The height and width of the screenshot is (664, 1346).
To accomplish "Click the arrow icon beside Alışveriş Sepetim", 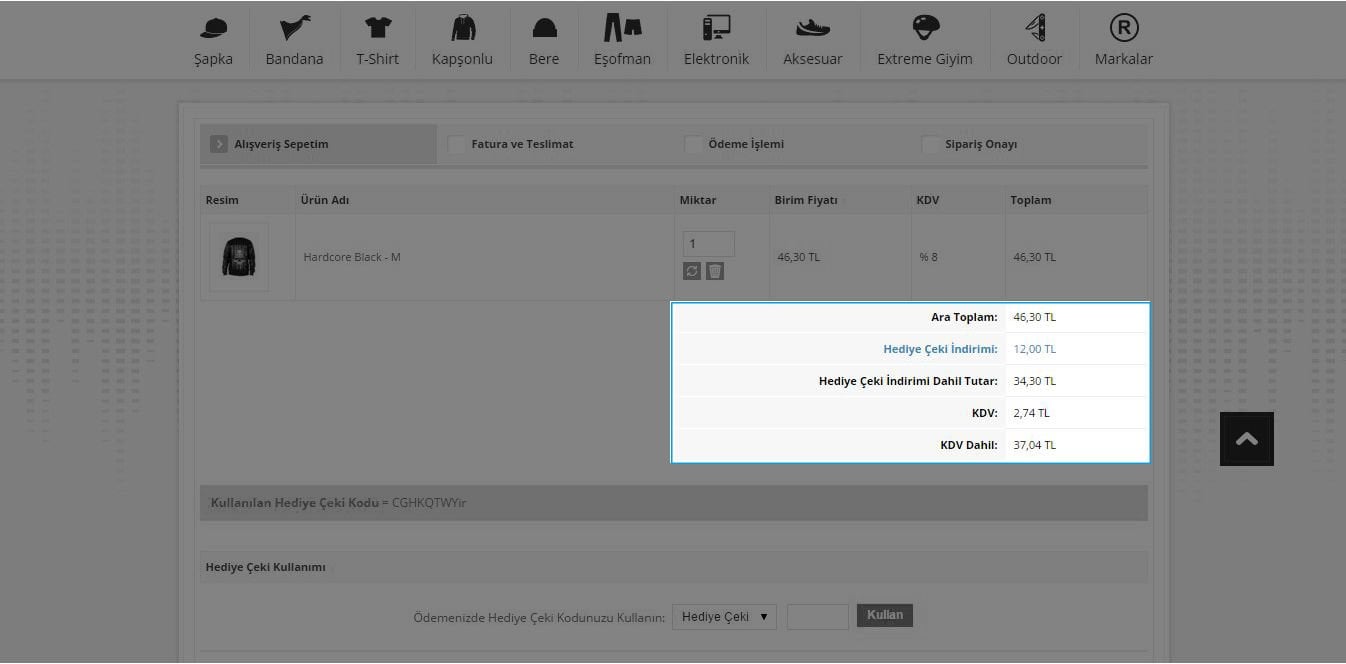I will click(219, 144).
